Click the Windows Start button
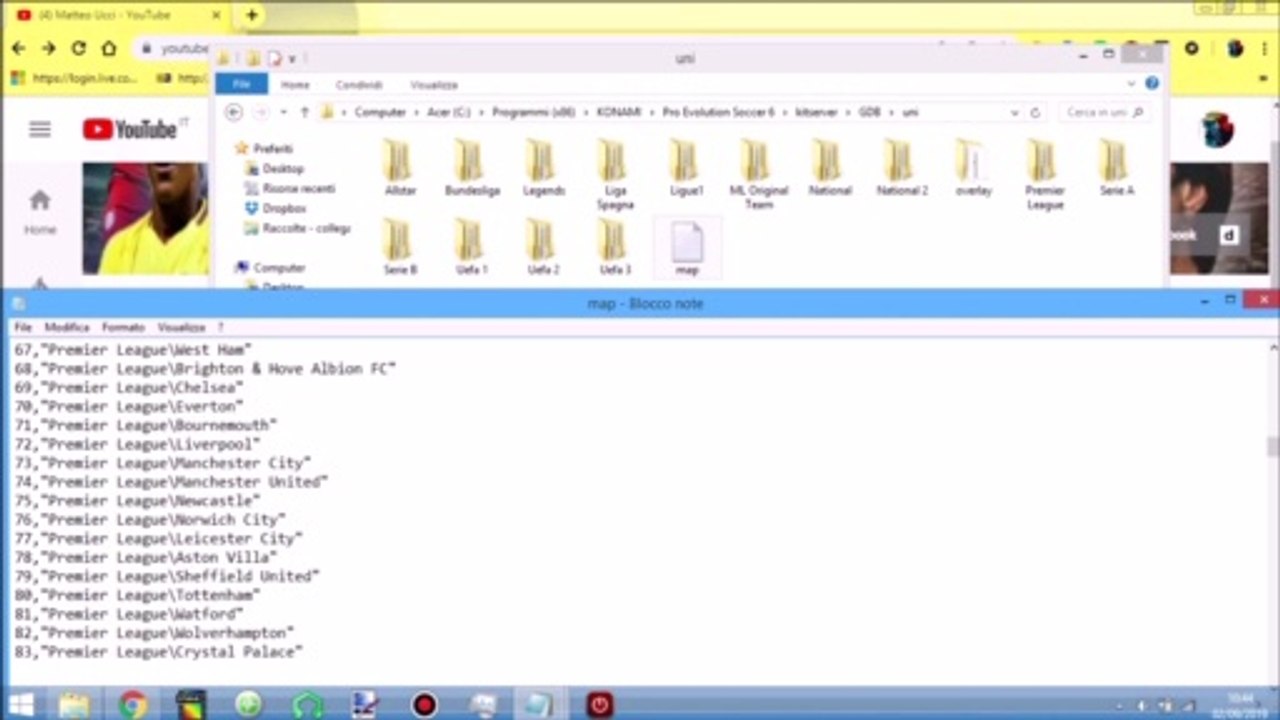 pyautogui.click(x=21, y=704)
